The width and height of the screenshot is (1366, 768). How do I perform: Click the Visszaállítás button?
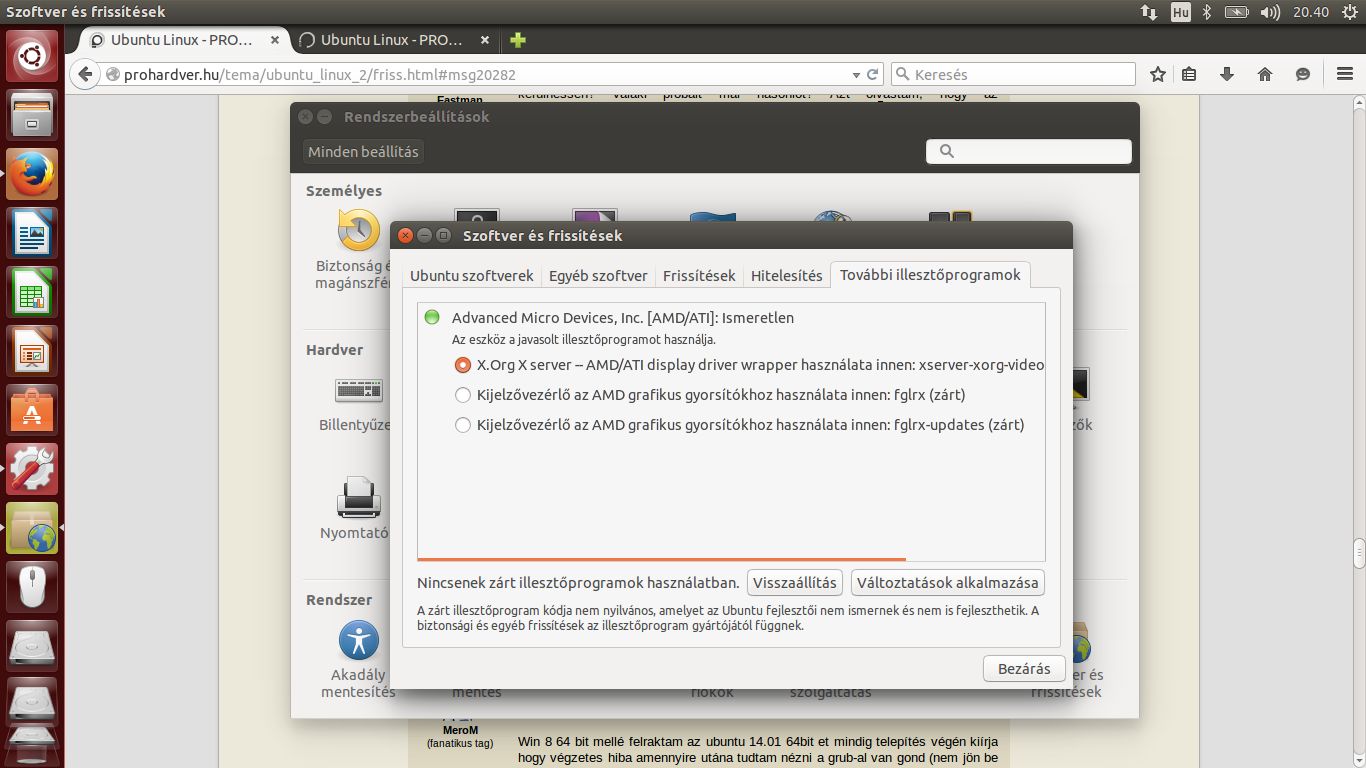point(795,582)
